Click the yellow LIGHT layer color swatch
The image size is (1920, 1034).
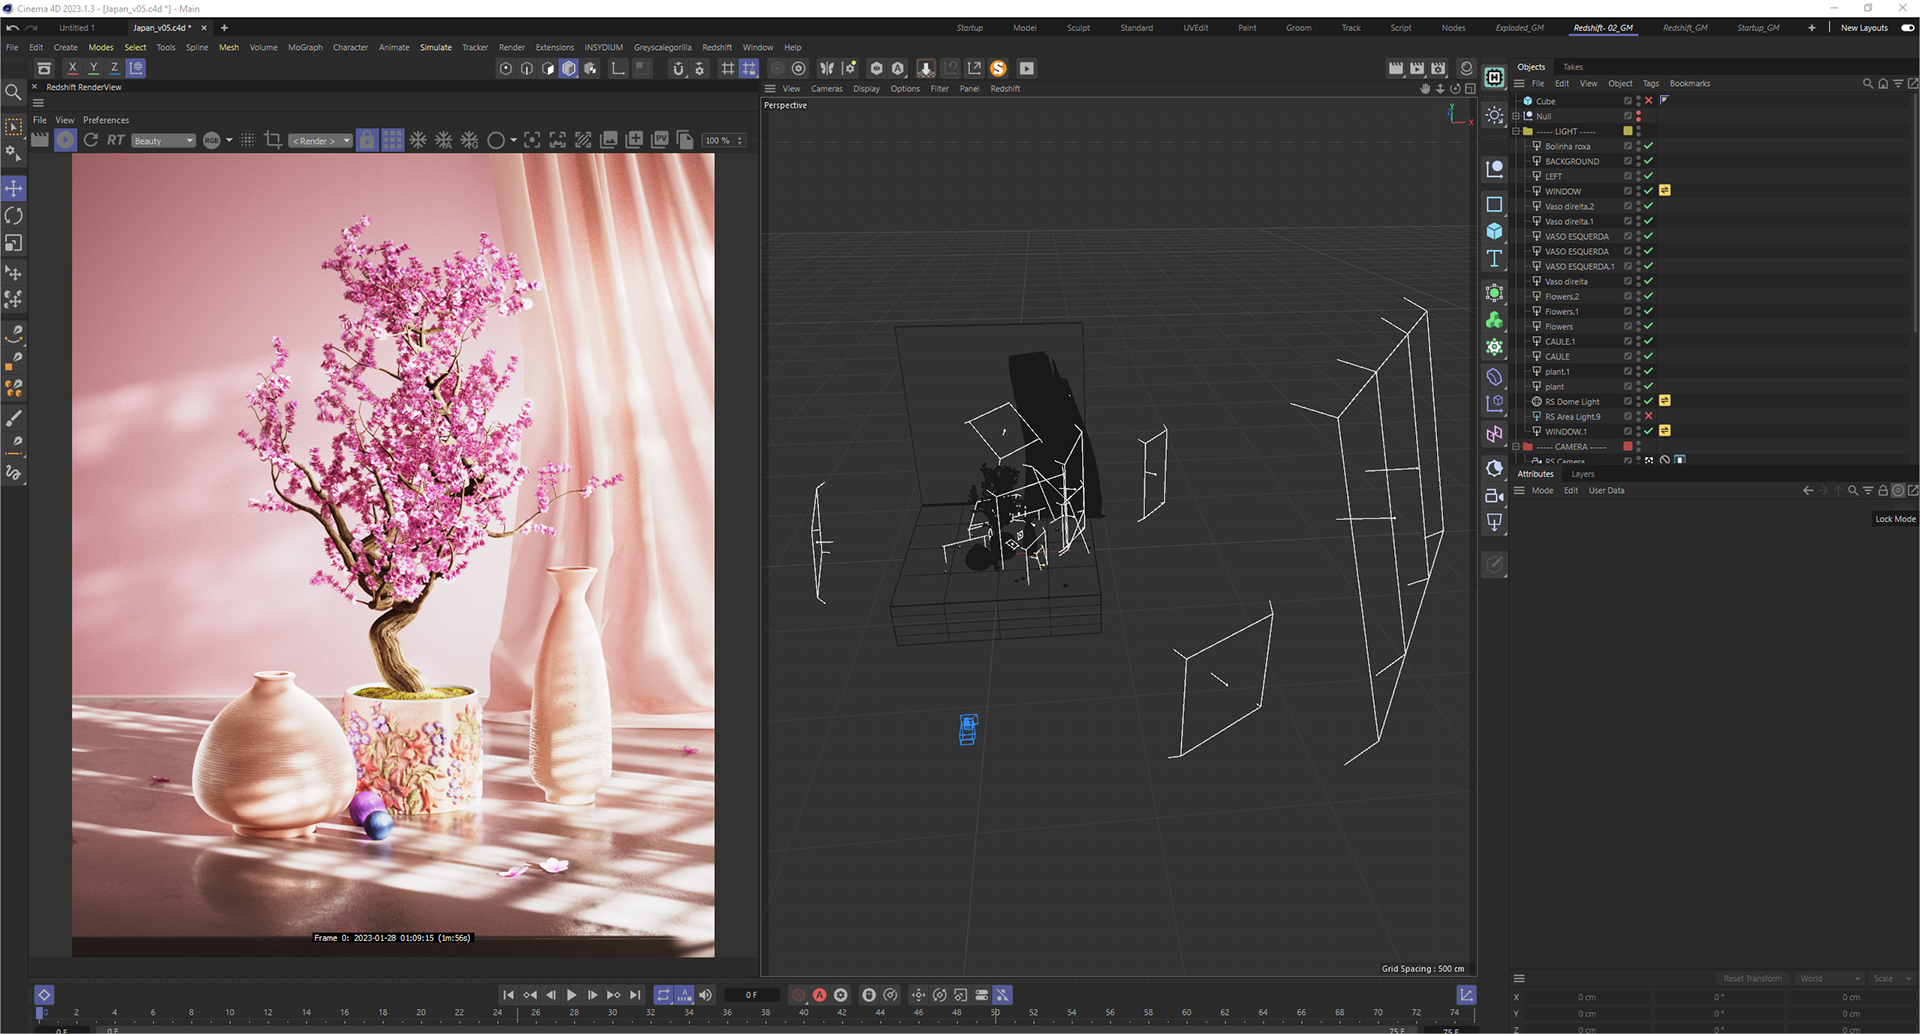[x=1628, y=131]
